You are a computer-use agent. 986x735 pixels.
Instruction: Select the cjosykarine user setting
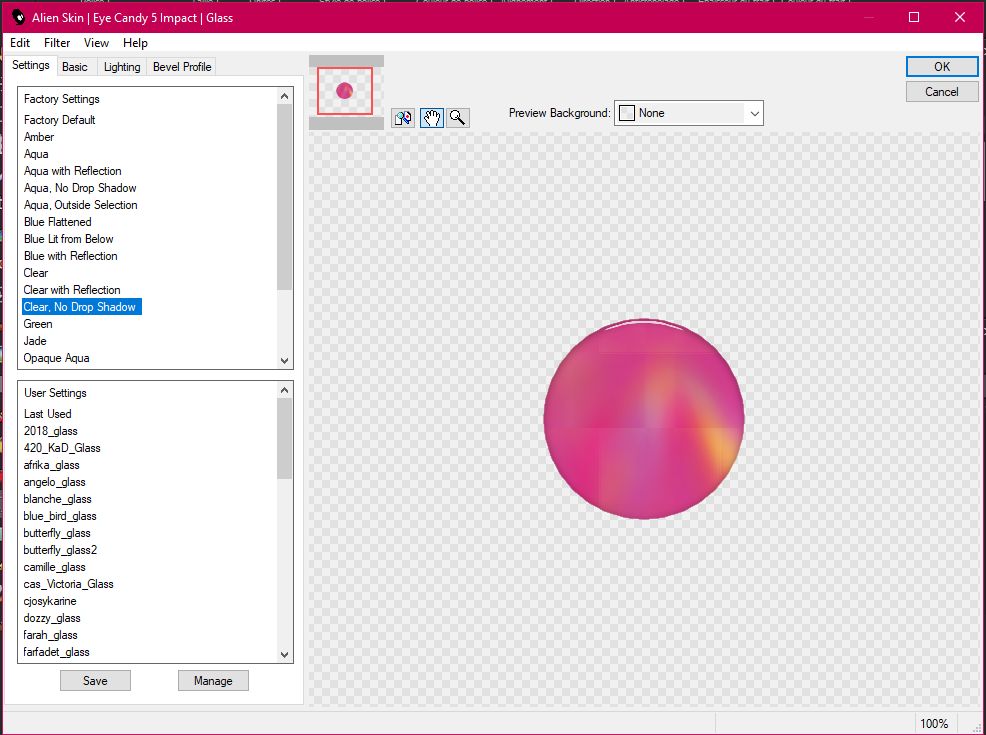(x=50, y=600)
